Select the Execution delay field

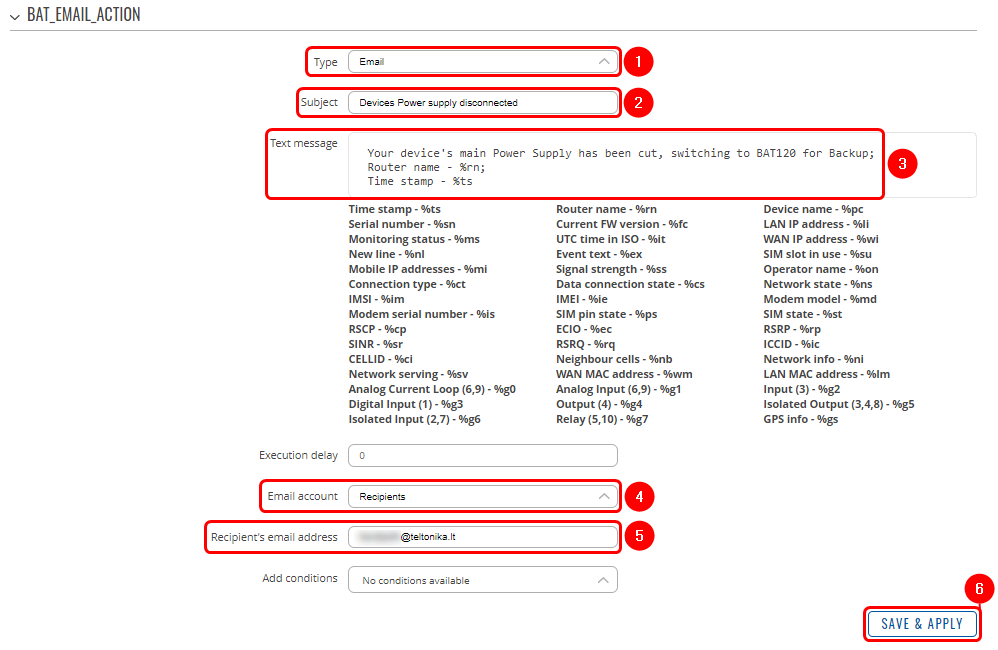(483, 455)
